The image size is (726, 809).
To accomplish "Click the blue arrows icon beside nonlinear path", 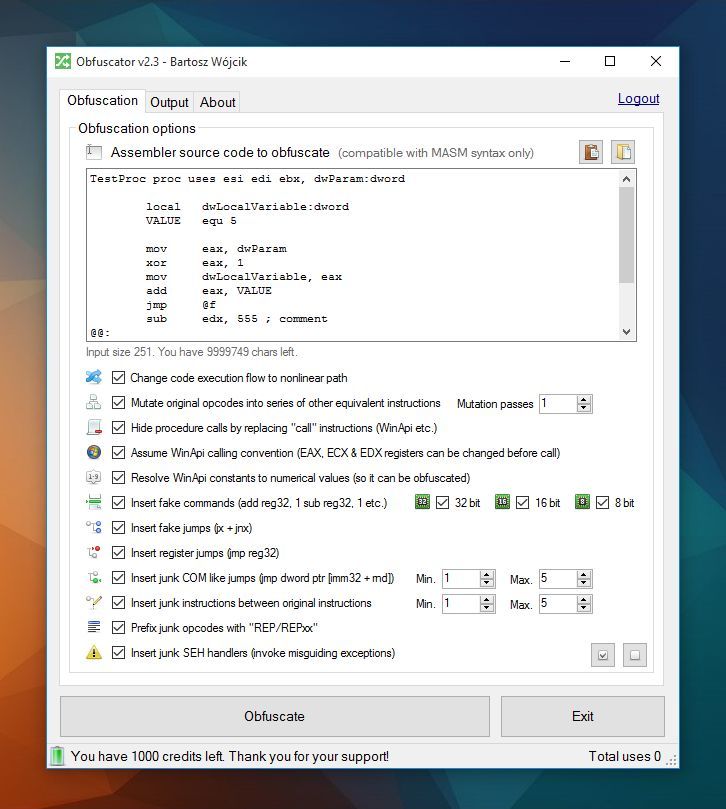I will [94, 378].
